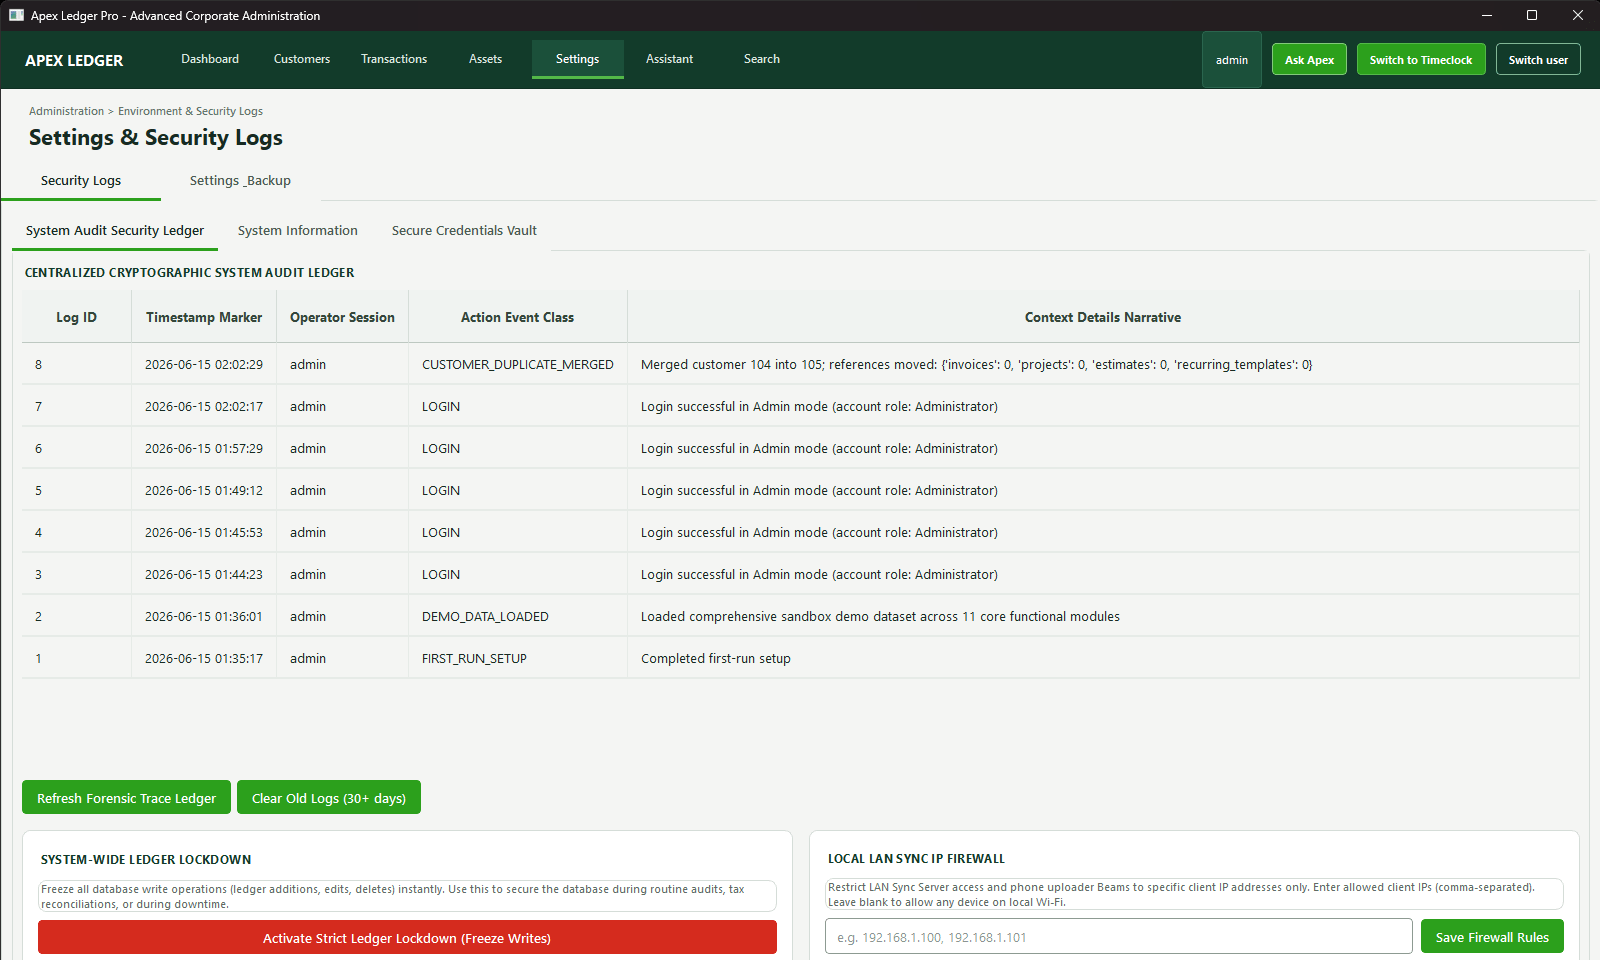The image size is (1600, 960).
Task: Click the Action Event Class column header
Action: click(x=518, y=317)
